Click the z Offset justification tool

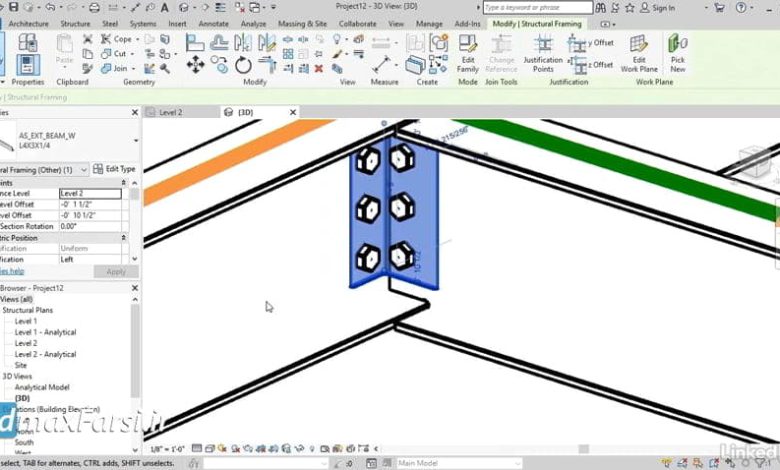click(x=590, y=65)
